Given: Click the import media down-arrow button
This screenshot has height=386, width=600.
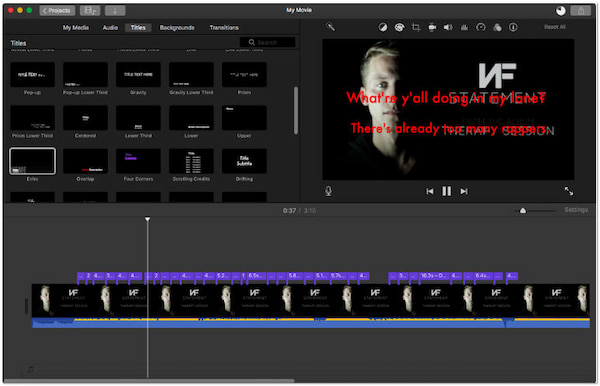Looking at the screenshot, I should [115, 10].
